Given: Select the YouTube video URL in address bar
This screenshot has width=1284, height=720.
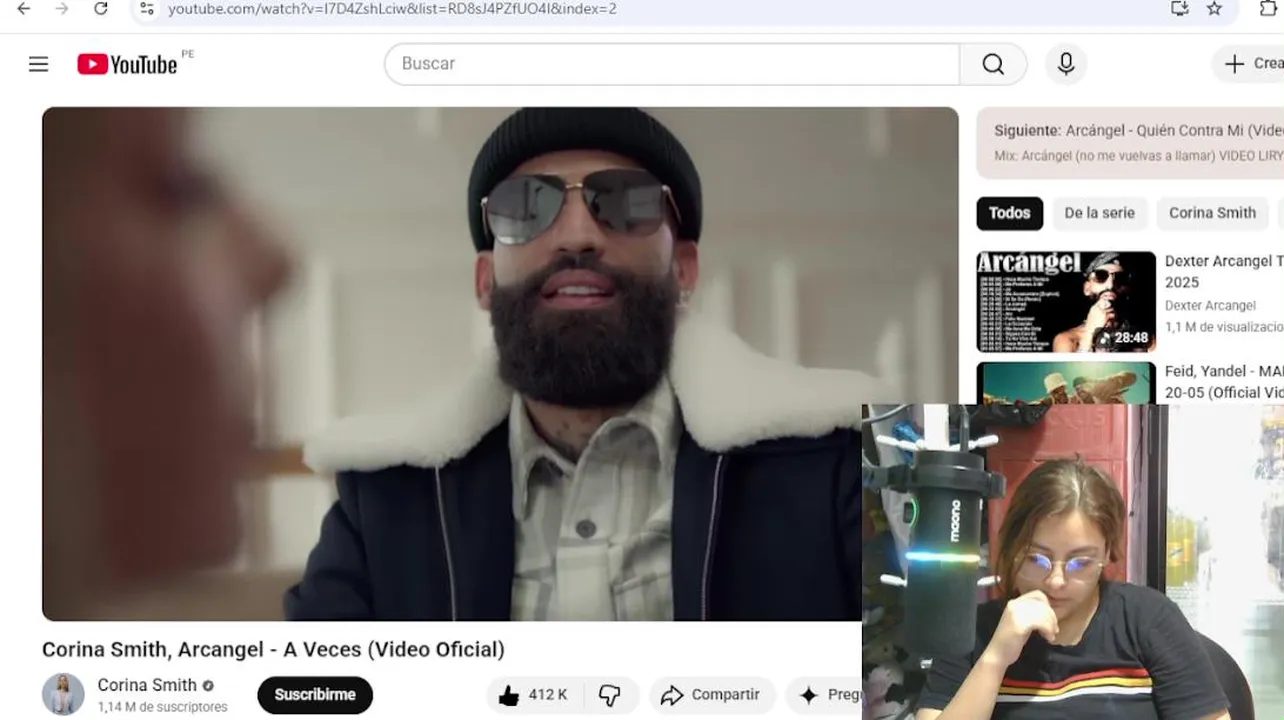Looking at the screenshot, I should tap(392, 9).
